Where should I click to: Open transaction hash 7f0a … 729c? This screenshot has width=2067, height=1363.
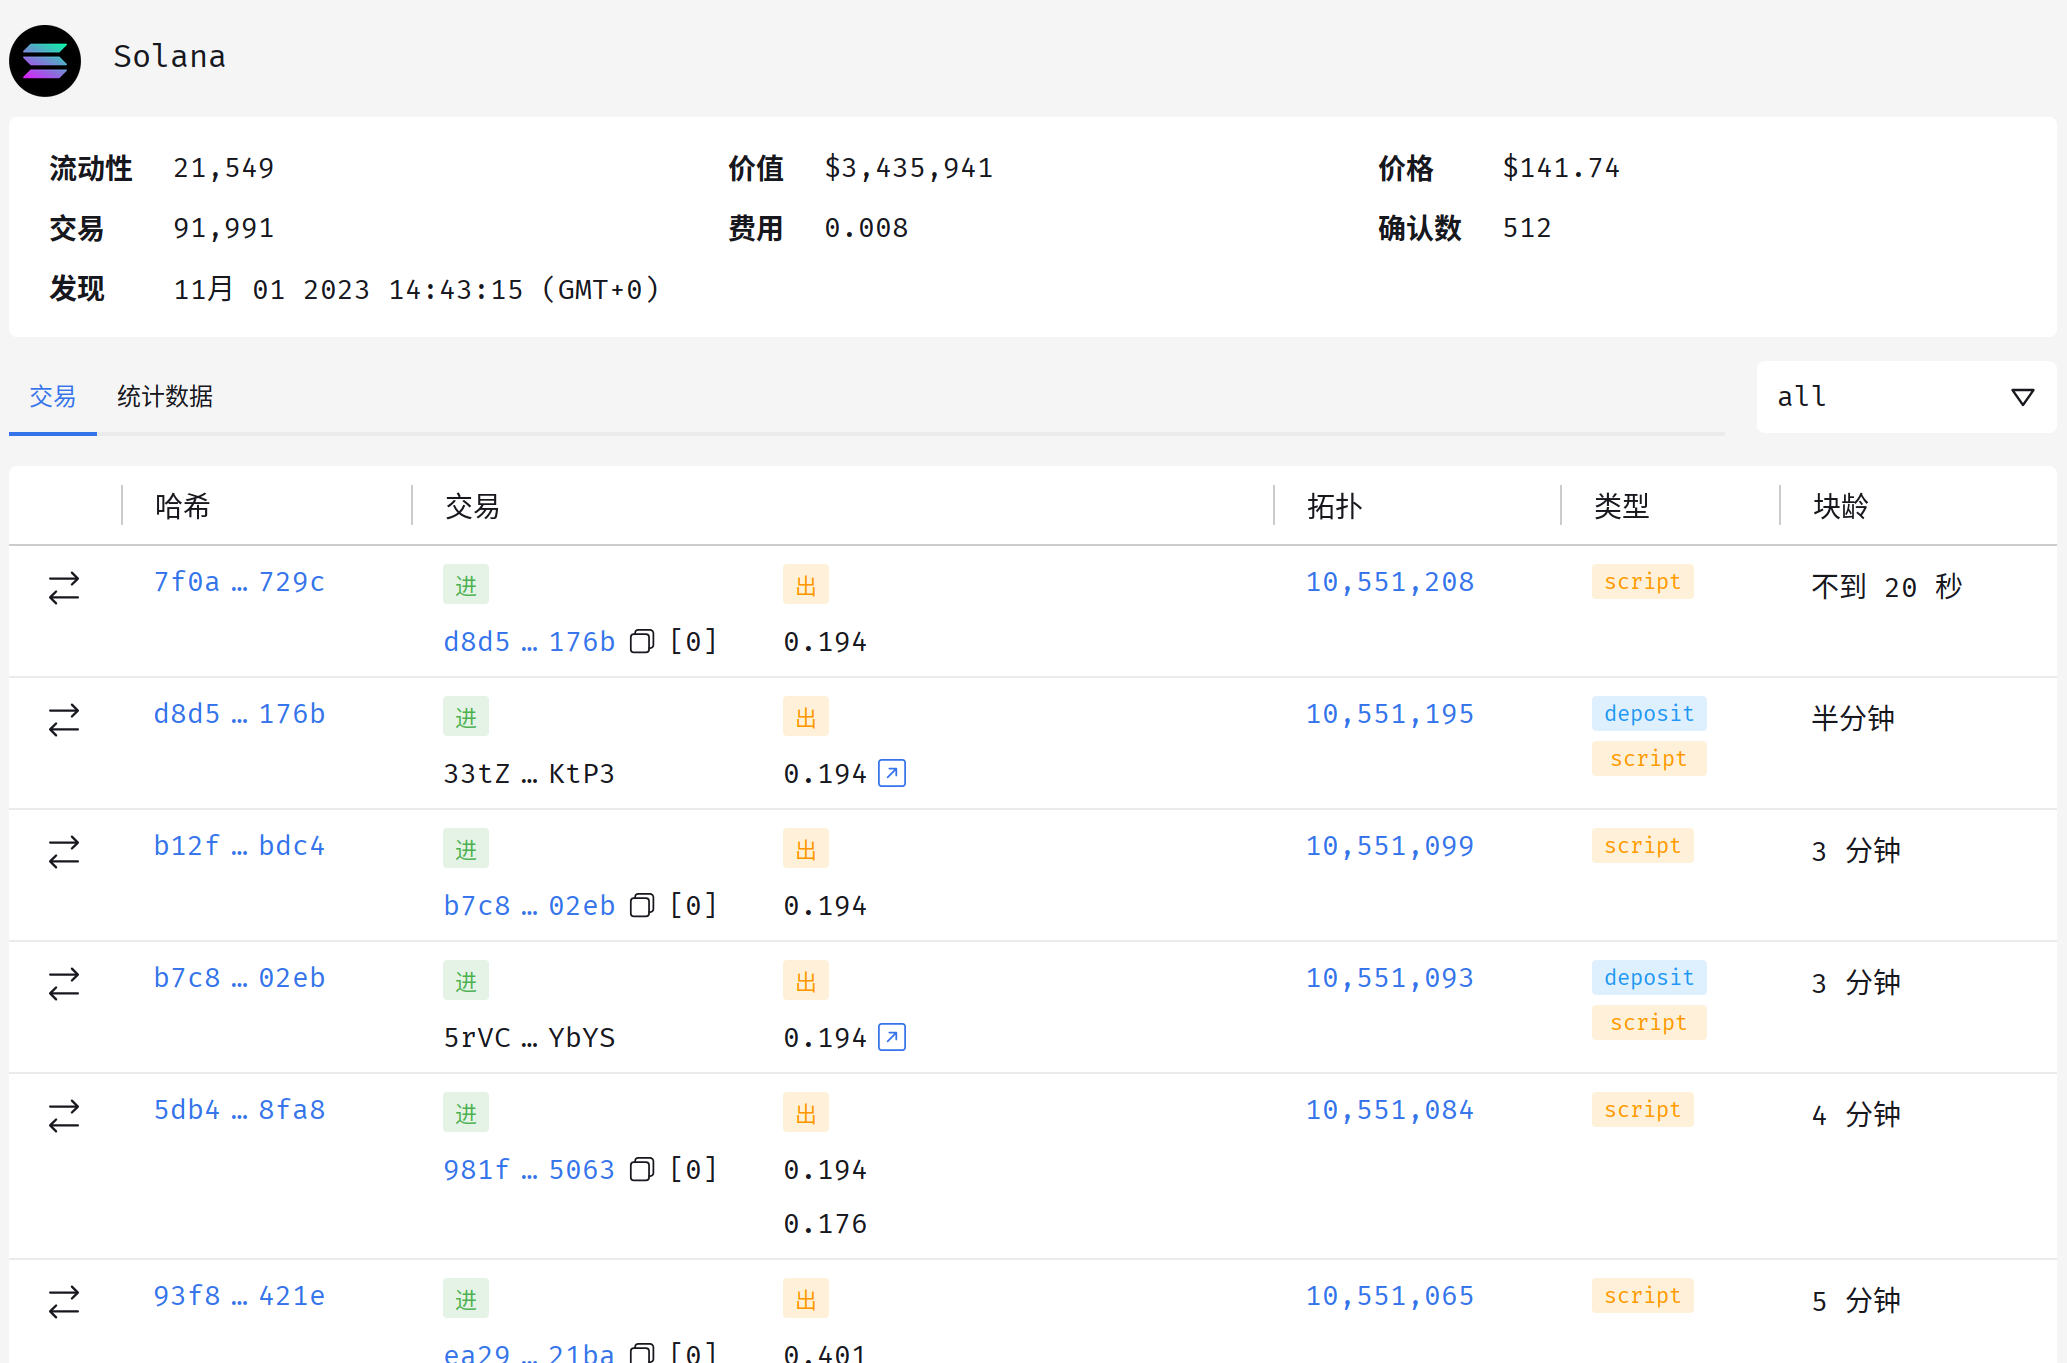coord(239,582)
